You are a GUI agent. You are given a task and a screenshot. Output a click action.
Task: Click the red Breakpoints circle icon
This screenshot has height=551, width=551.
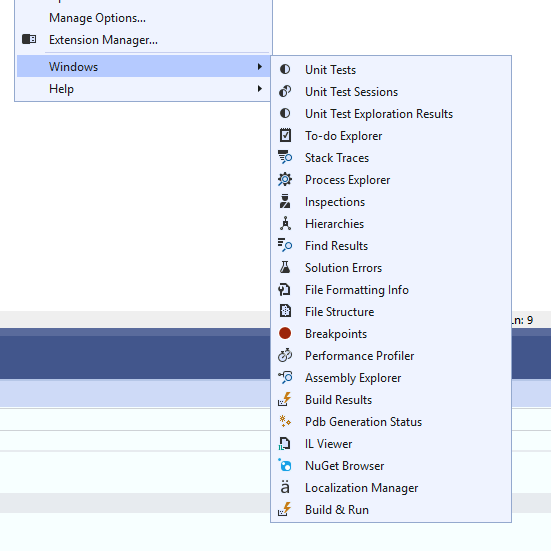(x=285, y=333)
